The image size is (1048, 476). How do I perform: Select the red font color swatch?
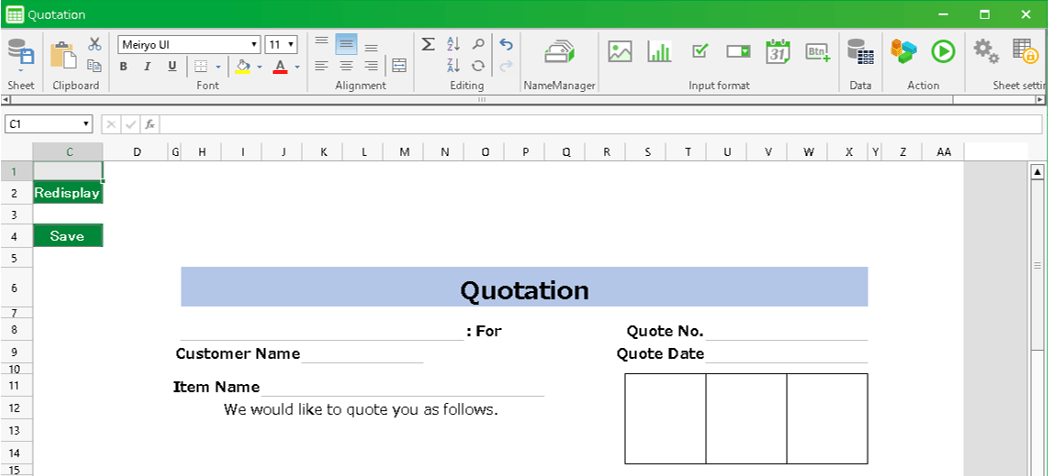280,67
